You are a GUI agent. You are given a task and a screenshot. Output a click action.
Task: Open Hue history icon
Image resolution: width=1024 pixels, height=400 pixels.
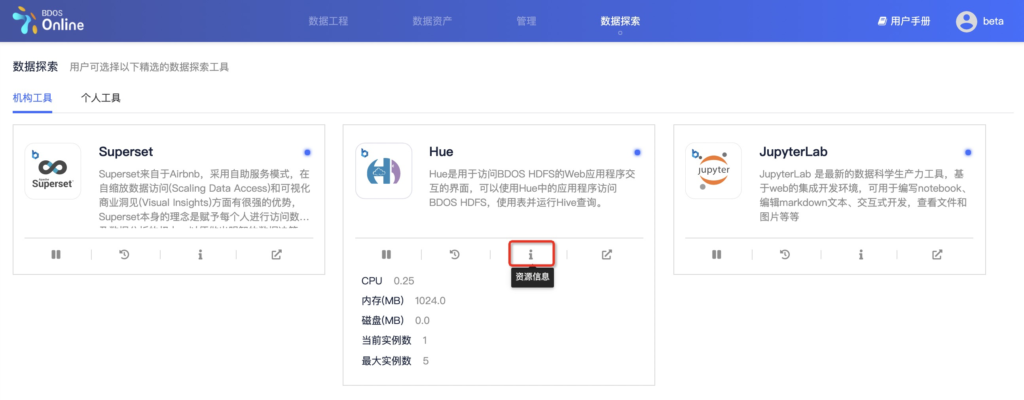click(x=455, y=254)
